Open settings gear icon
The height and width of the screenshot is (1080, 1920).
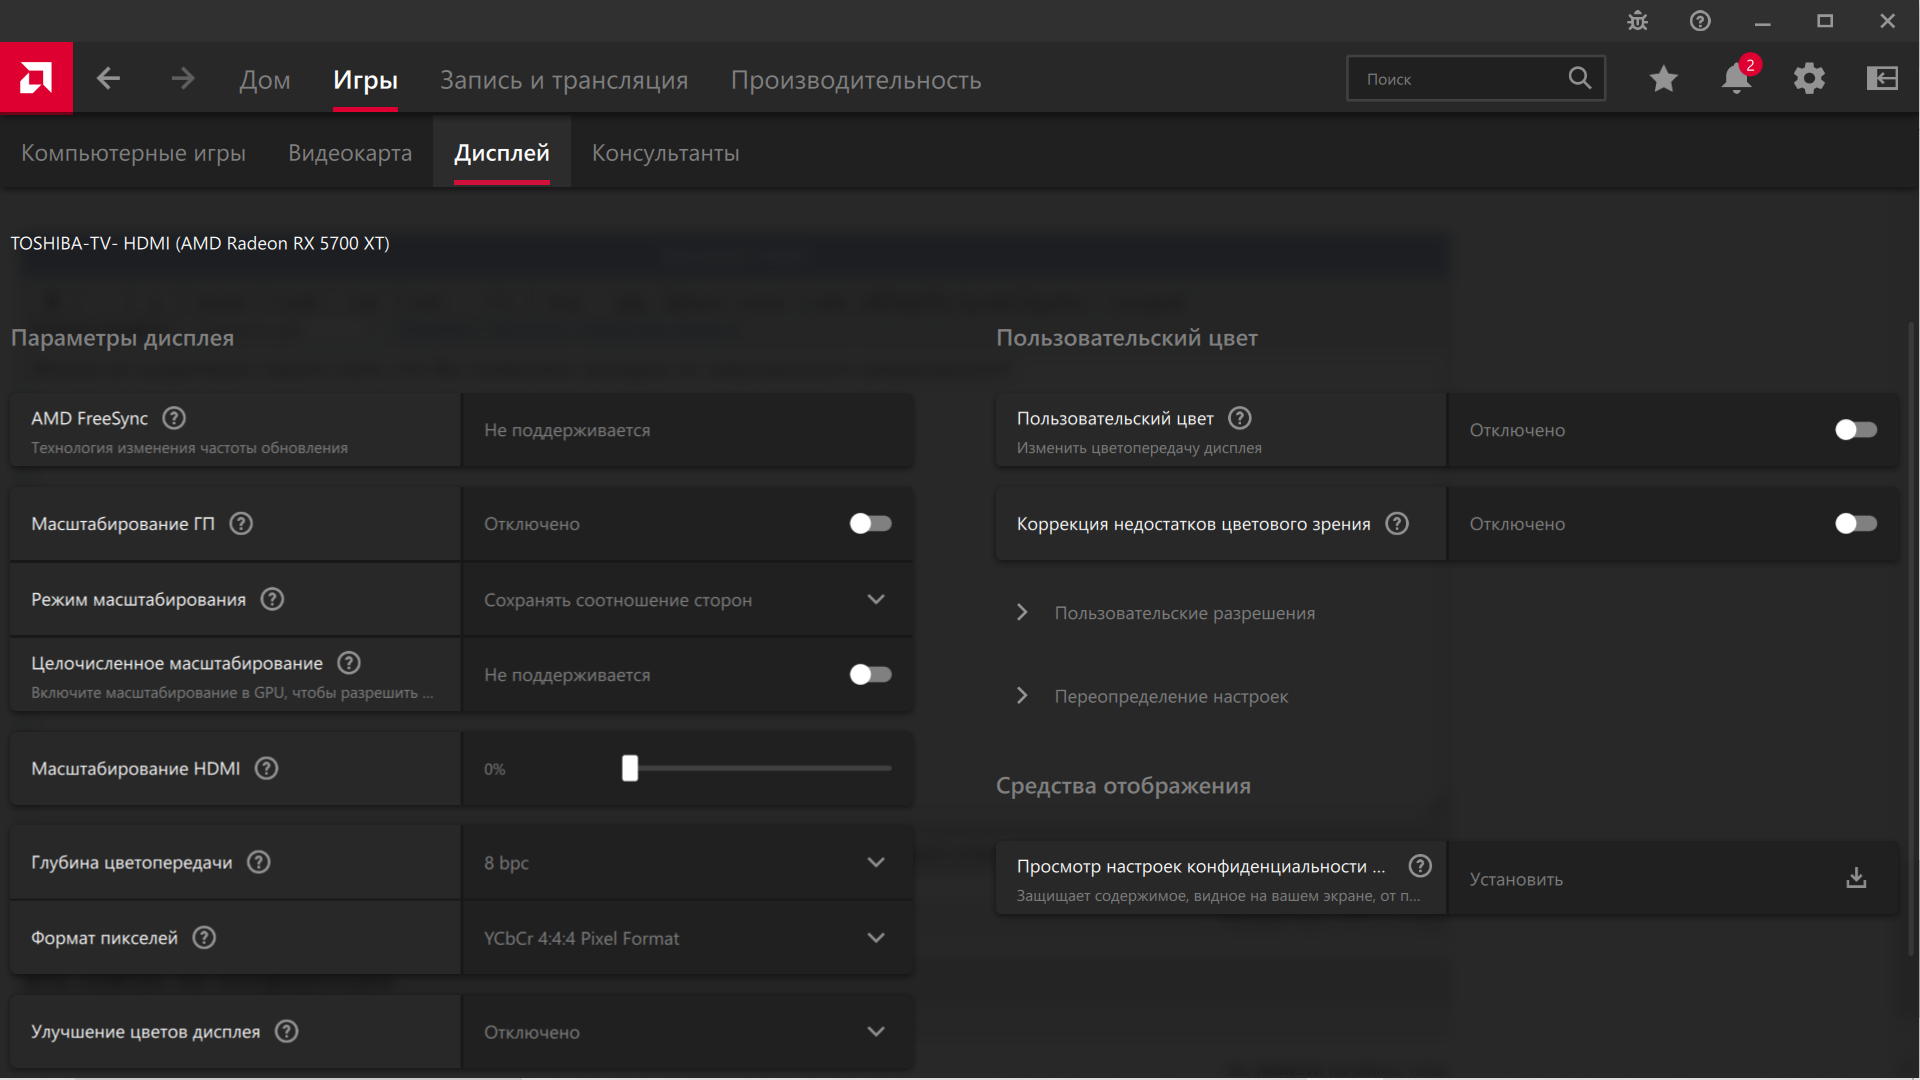[x=1809, y=78]
